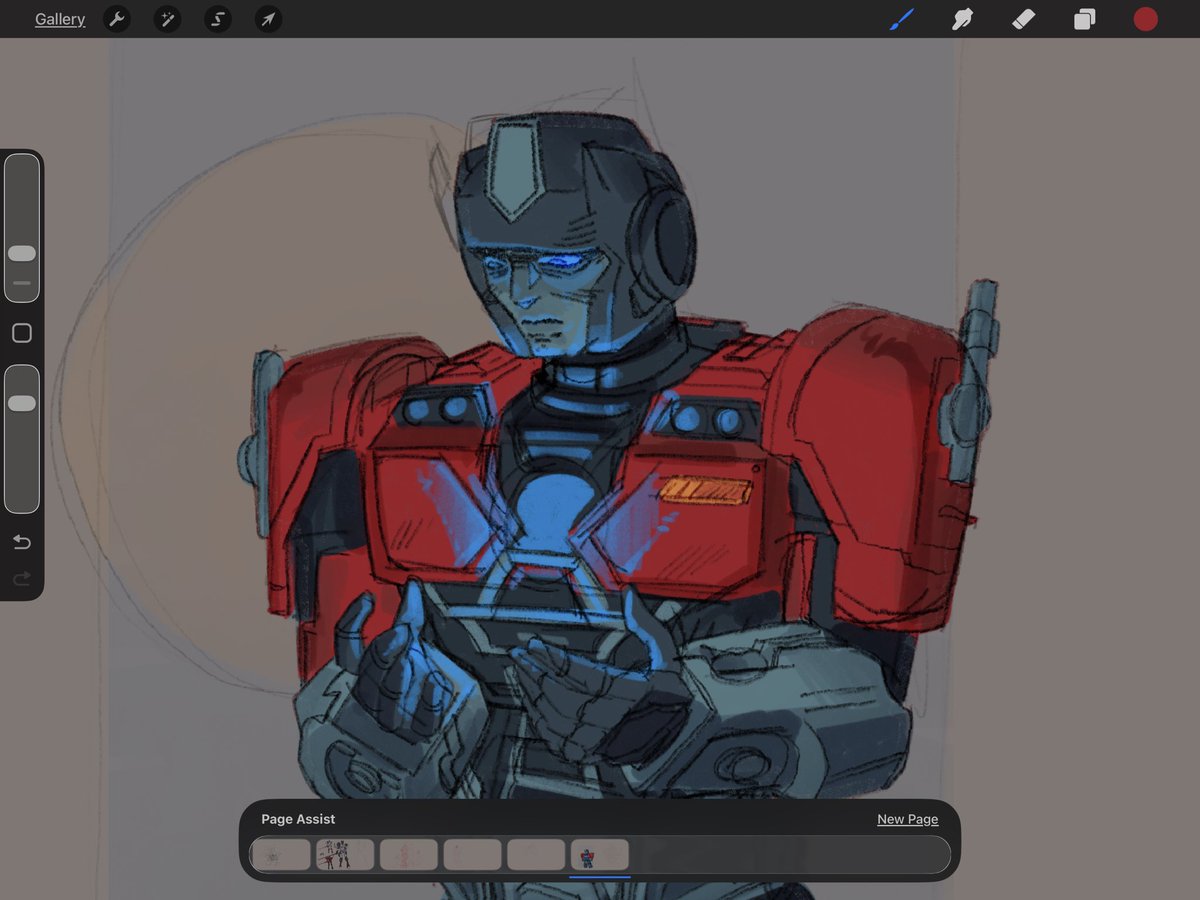Select the Eraser tool
The height and width of the screenshot is (900, 1200).
[x=1023, y=19]
